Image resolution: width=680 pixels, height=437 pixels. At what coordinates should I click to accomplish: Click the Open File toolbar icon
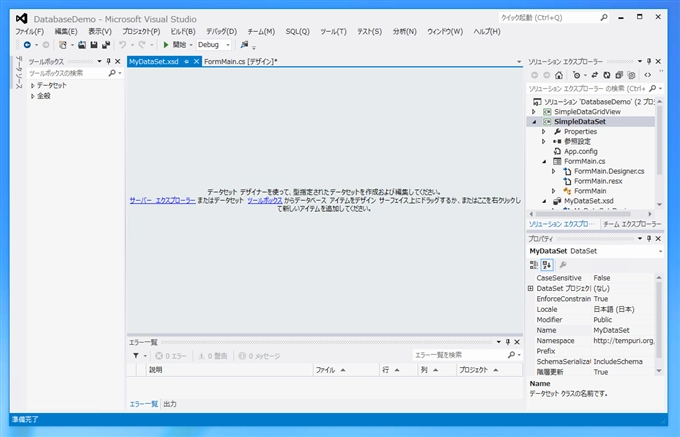coord(82,45)
